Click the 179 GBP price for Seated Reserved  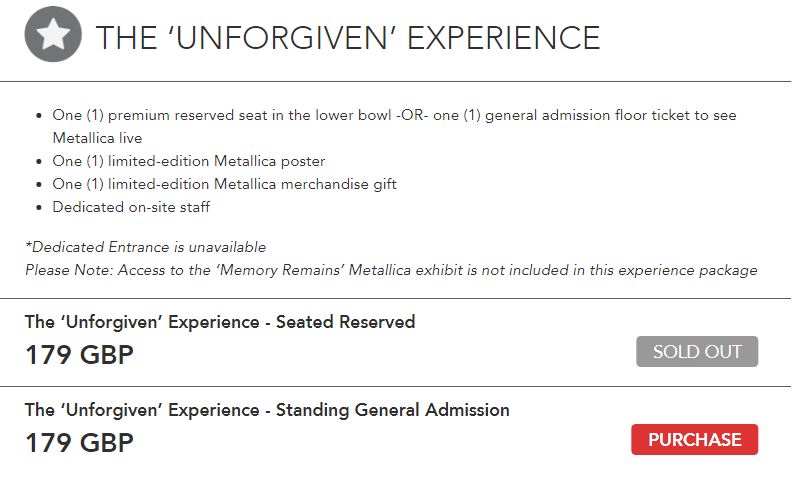[x=79, y=355]
